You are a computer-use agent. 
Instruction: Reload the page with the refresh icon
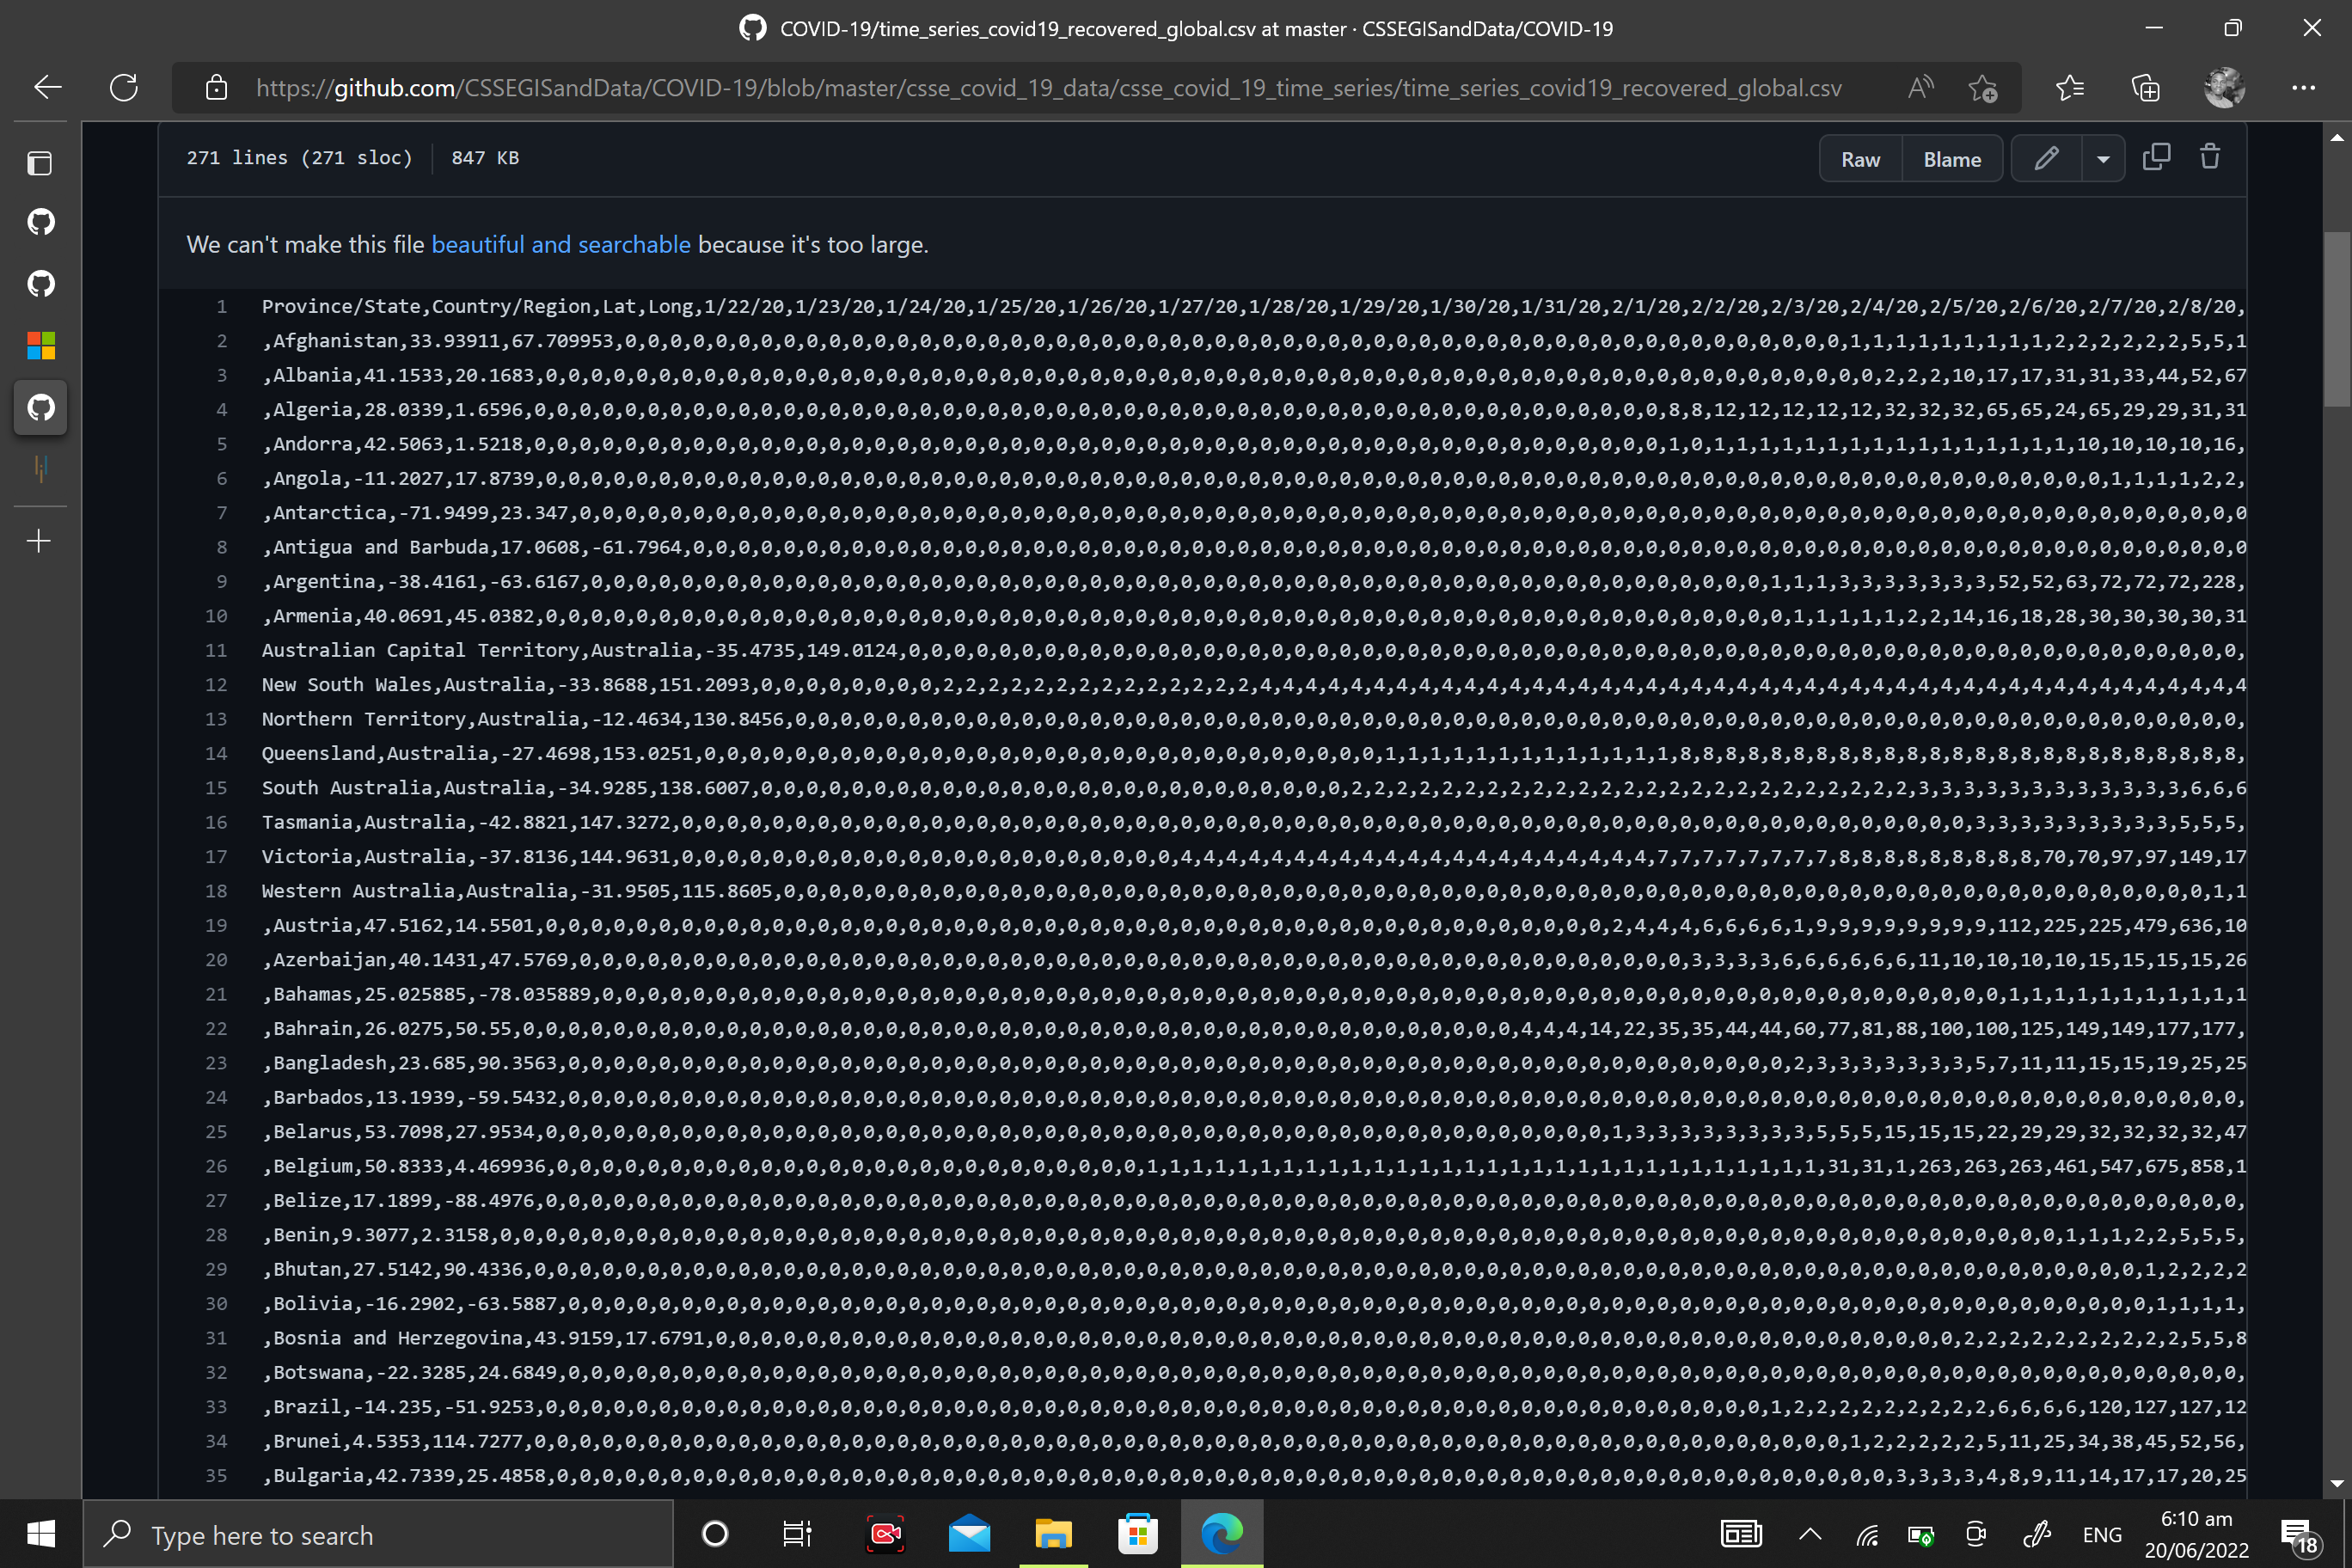pos(124,87)
